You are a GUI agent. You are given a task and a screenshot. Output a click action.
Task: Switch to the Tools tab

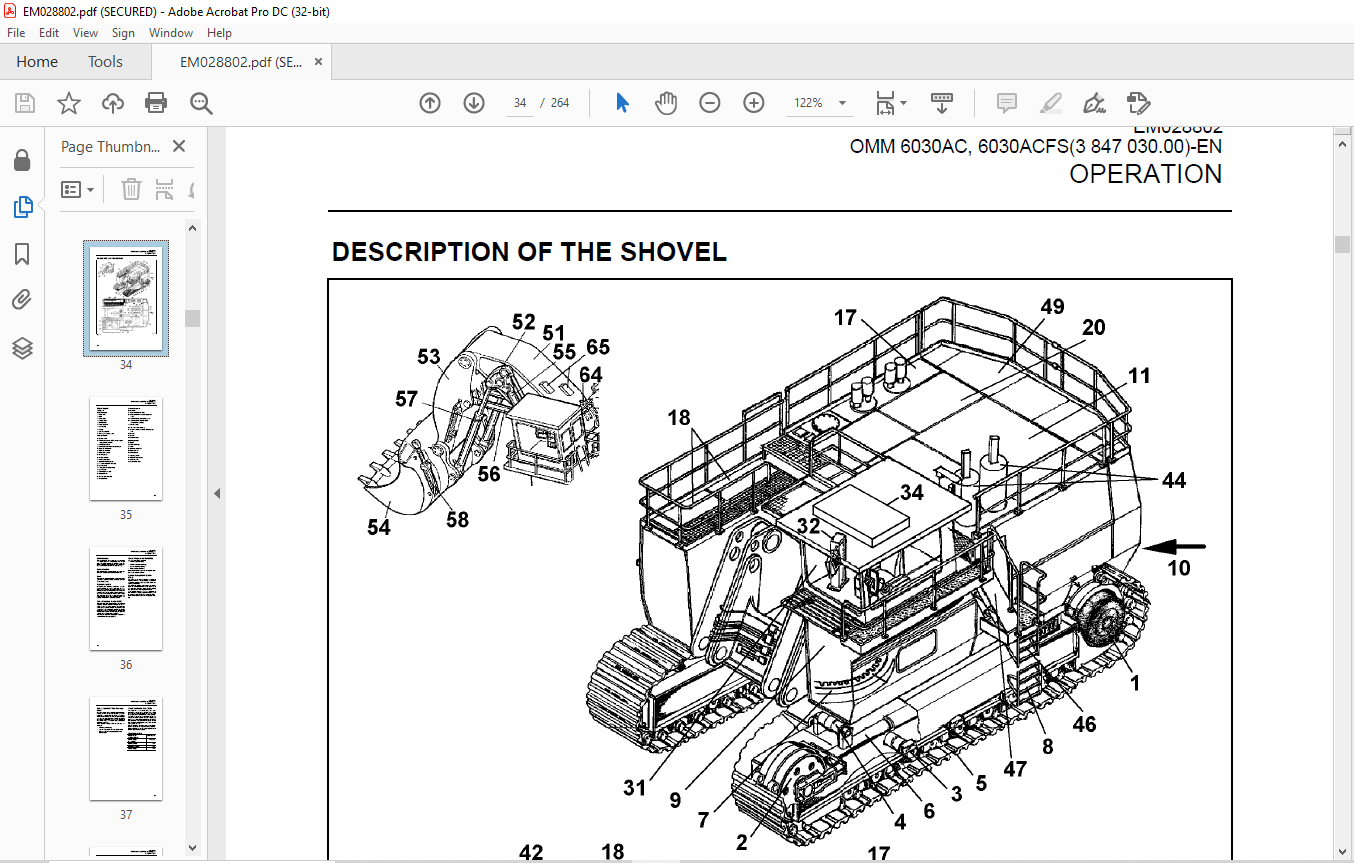coord(105,61)
